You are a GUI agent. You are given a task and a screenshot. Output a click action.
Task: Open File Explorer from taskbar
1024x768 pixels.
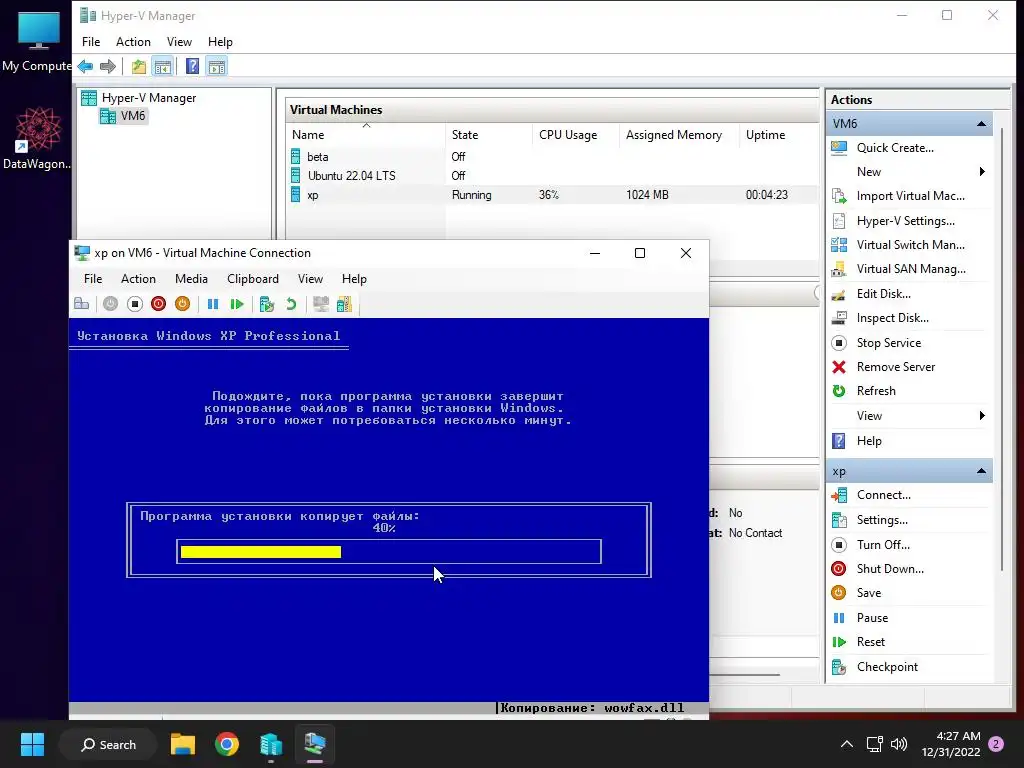coord(183,744)
